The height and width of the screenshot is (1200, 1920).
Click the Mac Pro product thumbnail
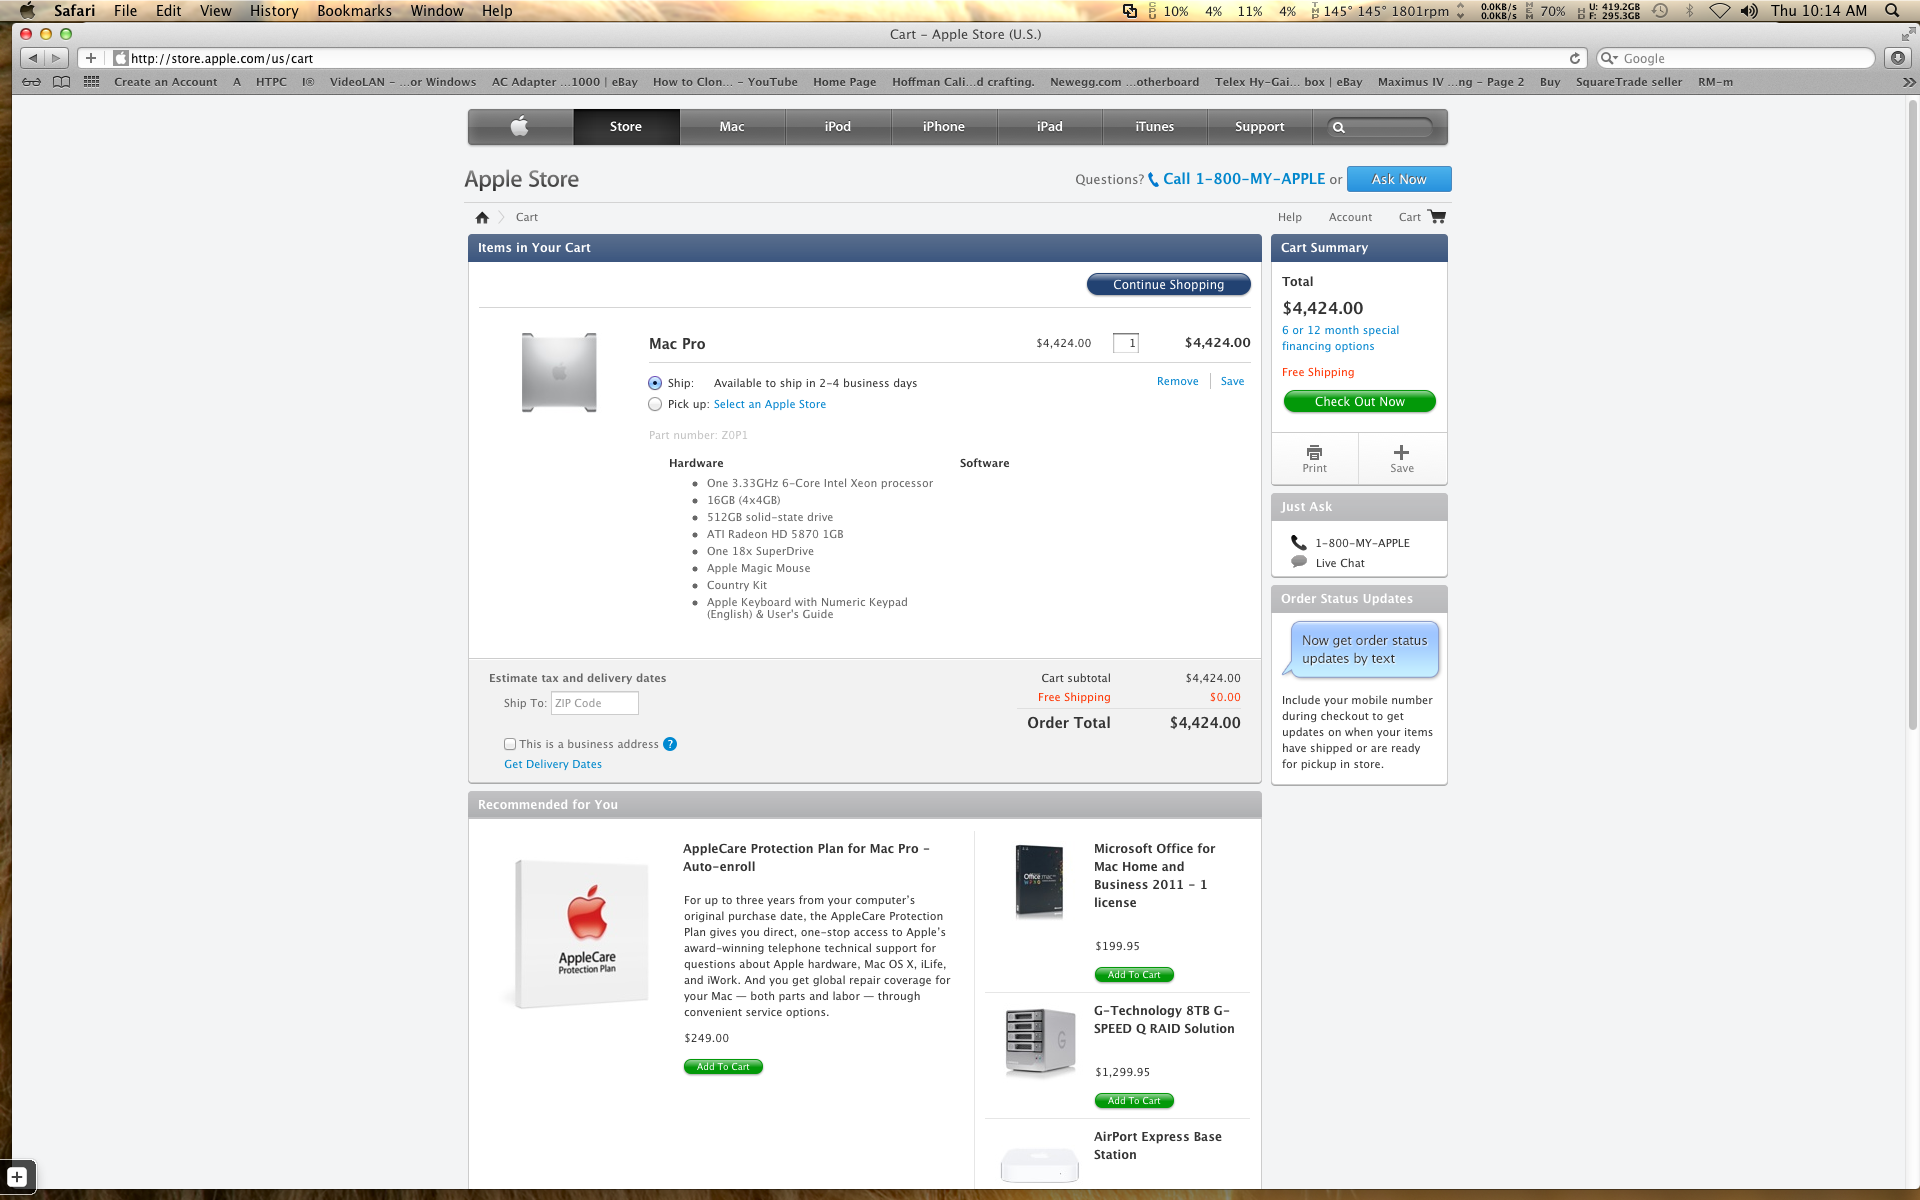(559, 372)
